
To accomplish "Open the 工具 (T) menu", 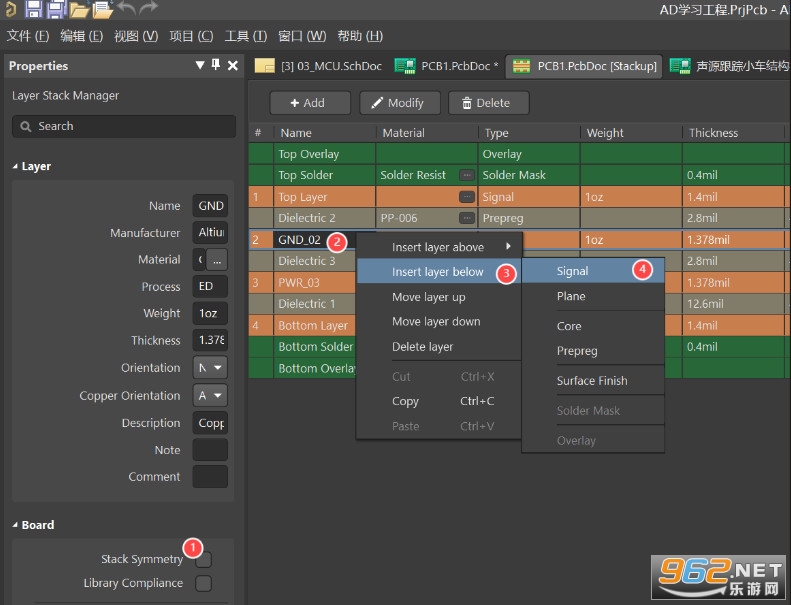I will tap(245, 36).
